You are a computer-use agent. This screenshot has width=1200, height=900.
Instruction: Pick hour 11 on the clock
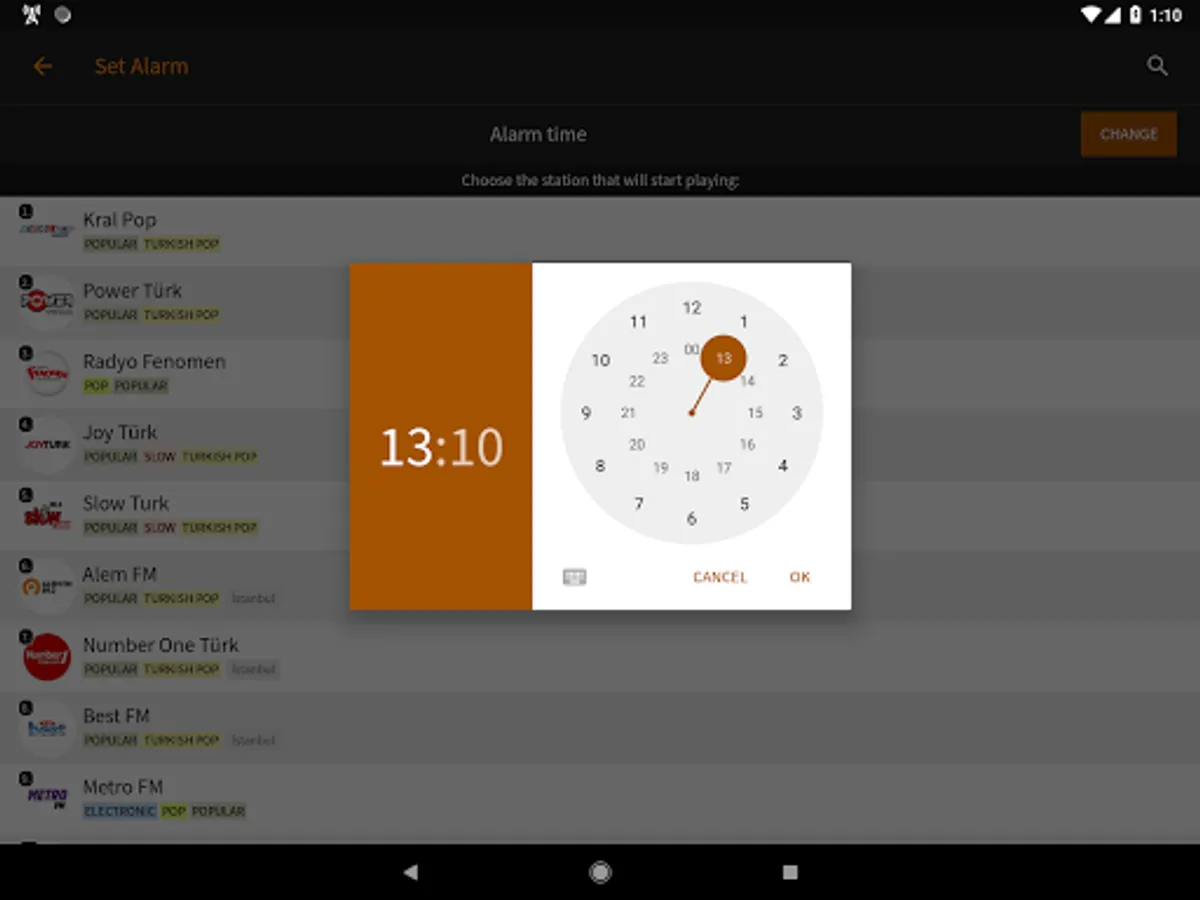pyautogui.click(x=638, y=322)
